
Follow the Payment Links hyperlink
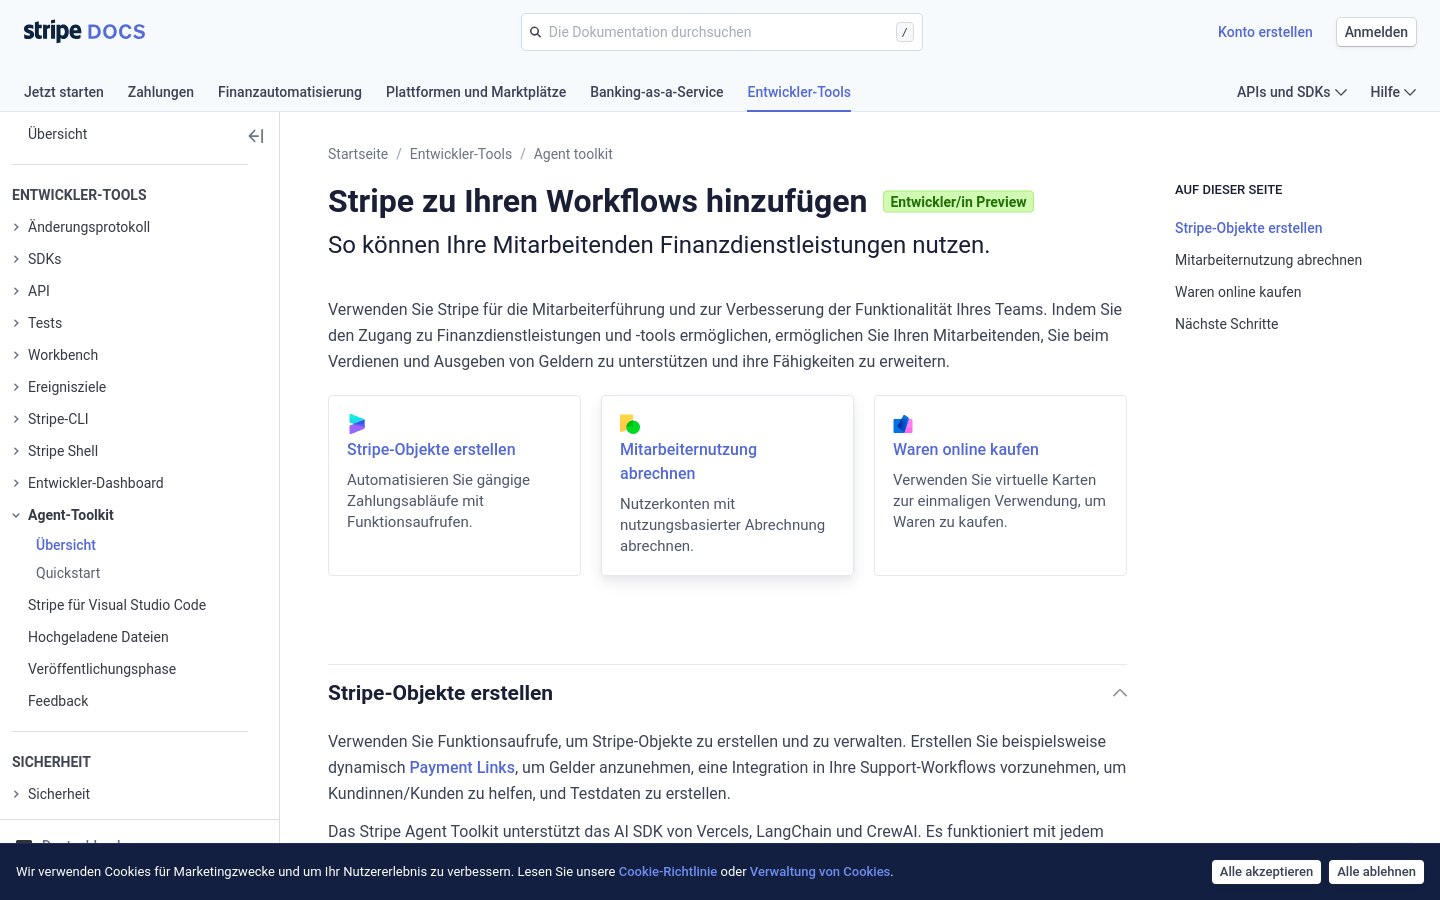tap(462, 767)
